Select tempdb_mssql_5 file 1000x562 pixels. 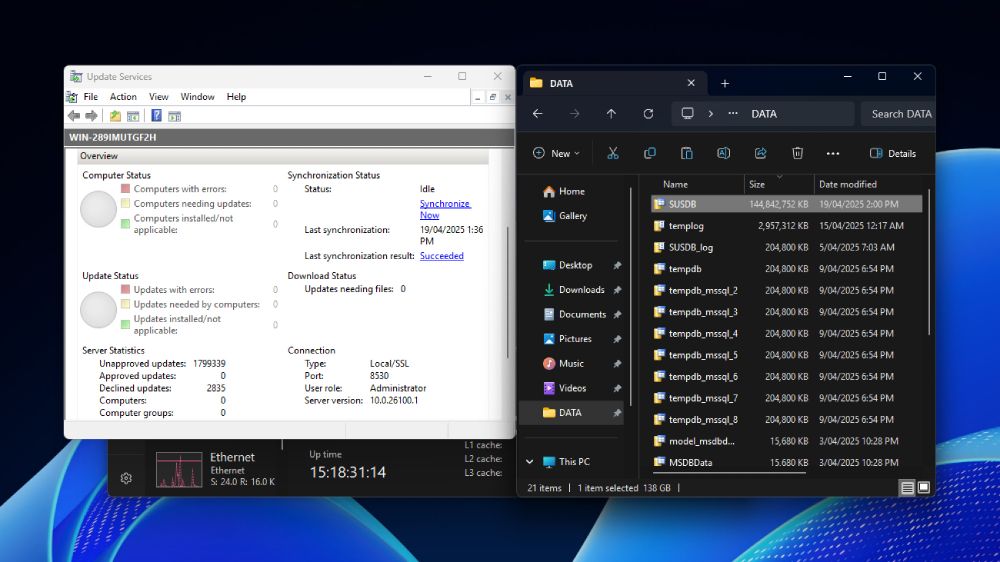(x=786, y=355)
